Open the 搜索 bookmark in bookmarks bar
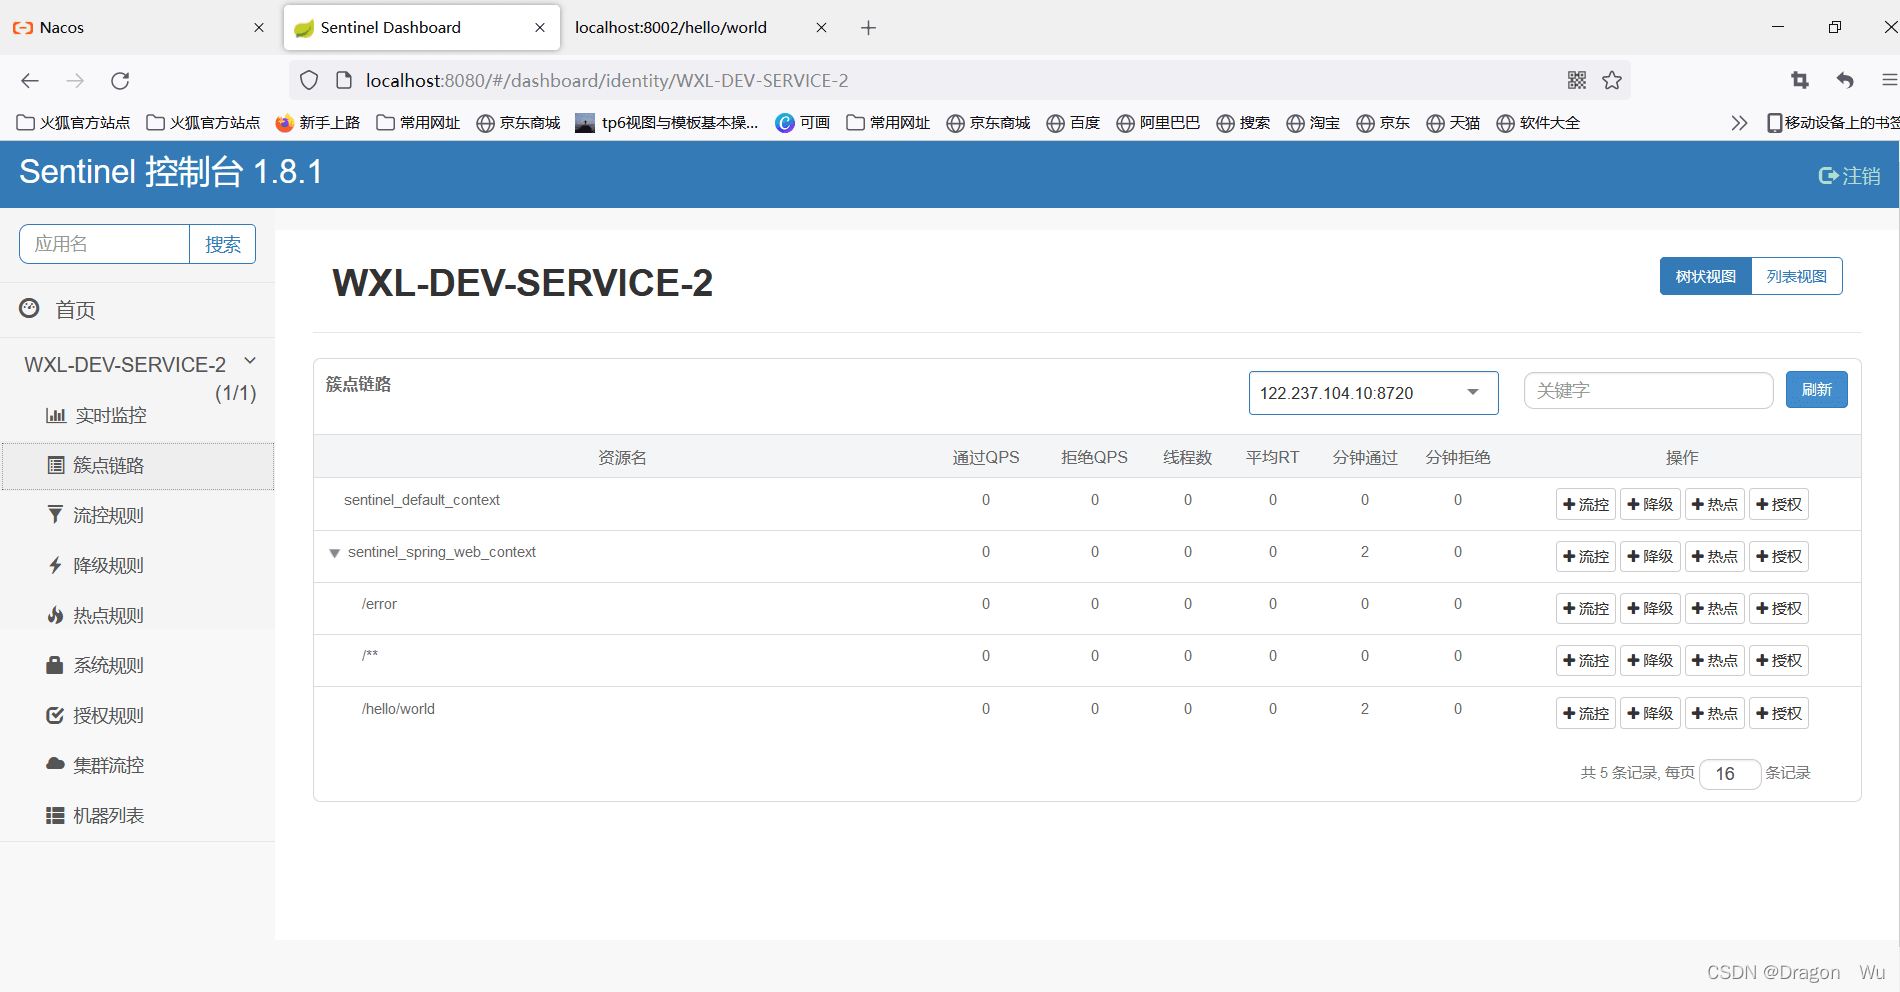 [1243, 123]
